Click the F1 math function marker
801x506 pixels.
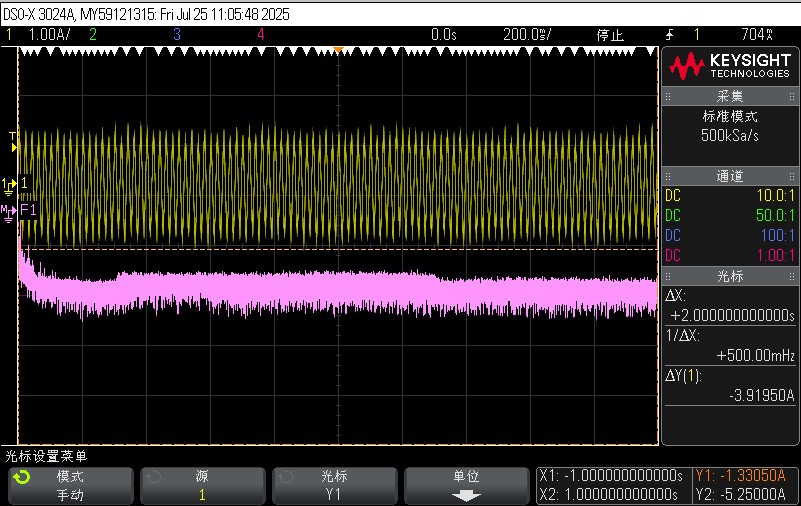27,210
